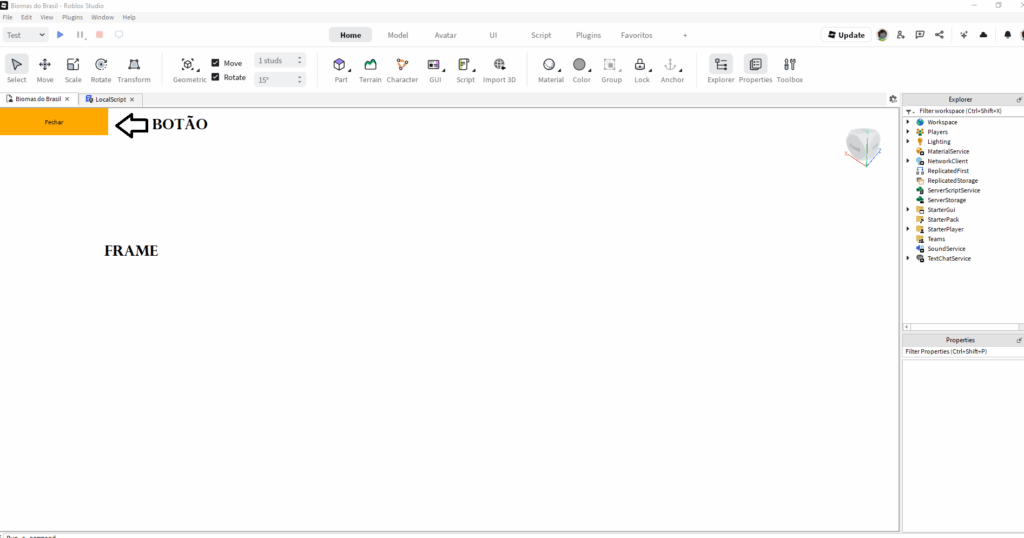Screen dimensions: 1024x538
Task: Select ReplicatedStorage in Explorer
Action: [x=952, y=180]
